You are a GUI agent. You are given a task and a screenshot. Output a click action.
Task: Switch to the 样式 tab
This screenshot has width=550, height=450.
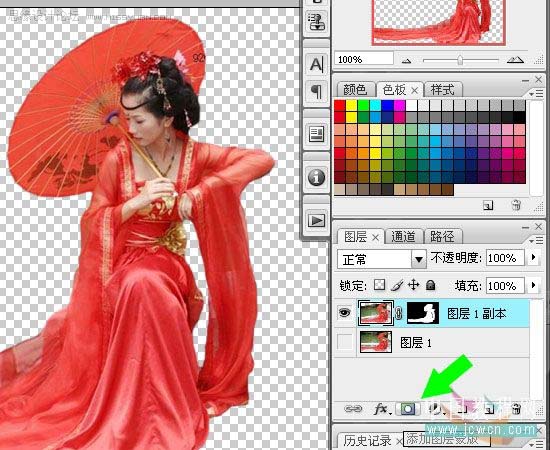pyautogui.click(x=443, y=90)
